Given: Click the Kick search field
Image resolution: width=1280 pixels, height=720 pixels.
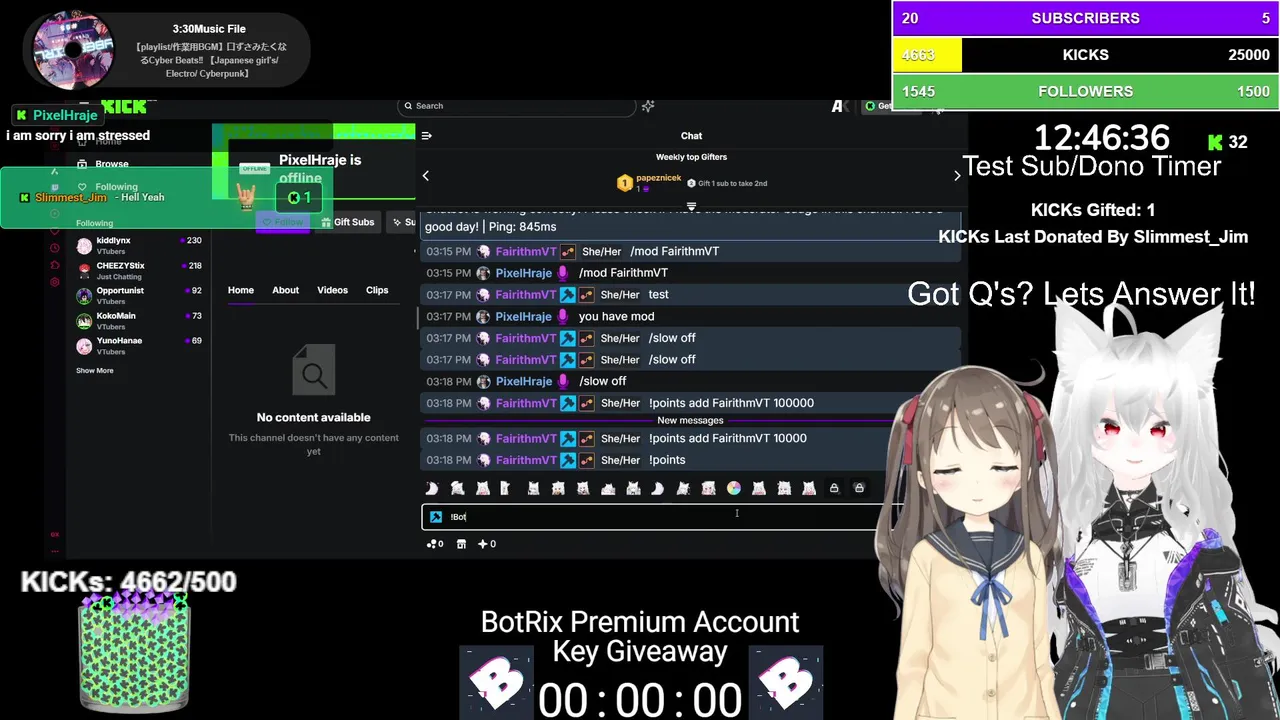Looking at the screenshot, I should [516, 106].
